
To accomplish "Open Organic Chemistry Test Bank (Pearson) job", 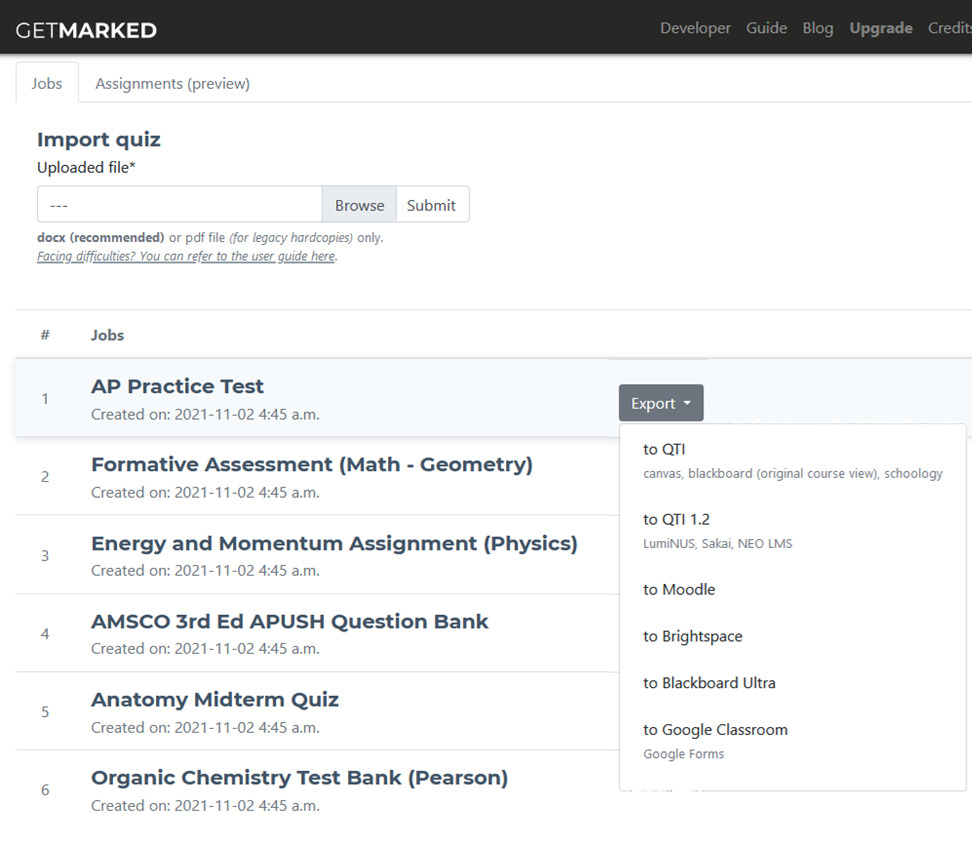I will pos(299,778).
